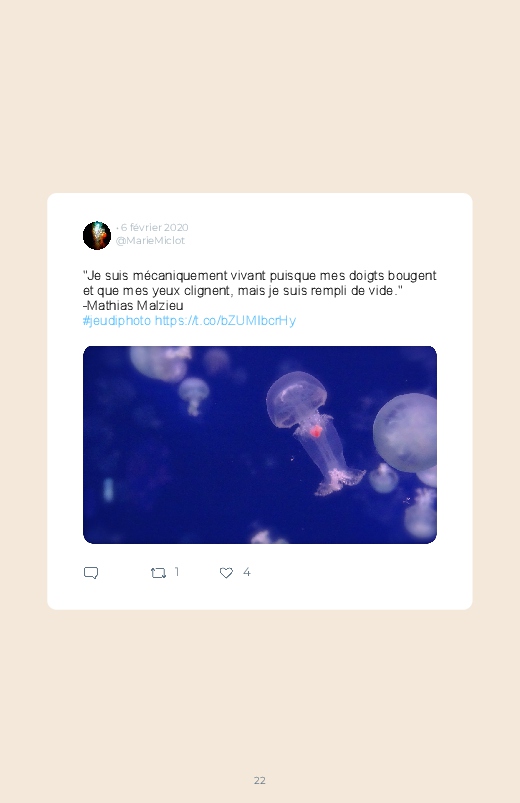Like the tweet with the heart icon

pos(226,573)
